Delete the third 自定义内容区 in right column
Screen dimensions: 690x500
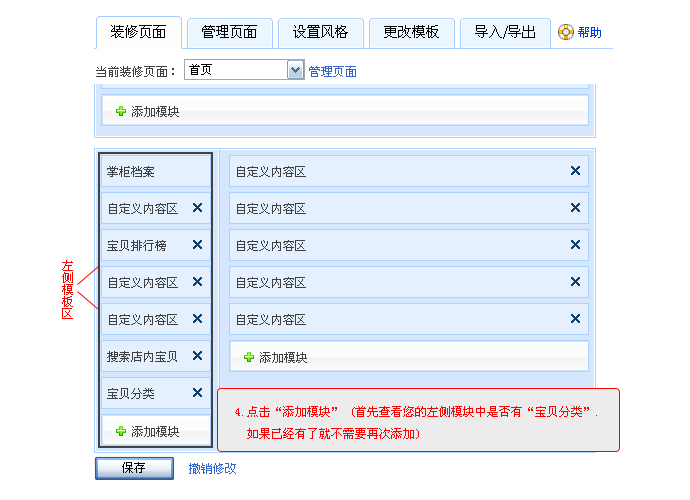[575, 245]
